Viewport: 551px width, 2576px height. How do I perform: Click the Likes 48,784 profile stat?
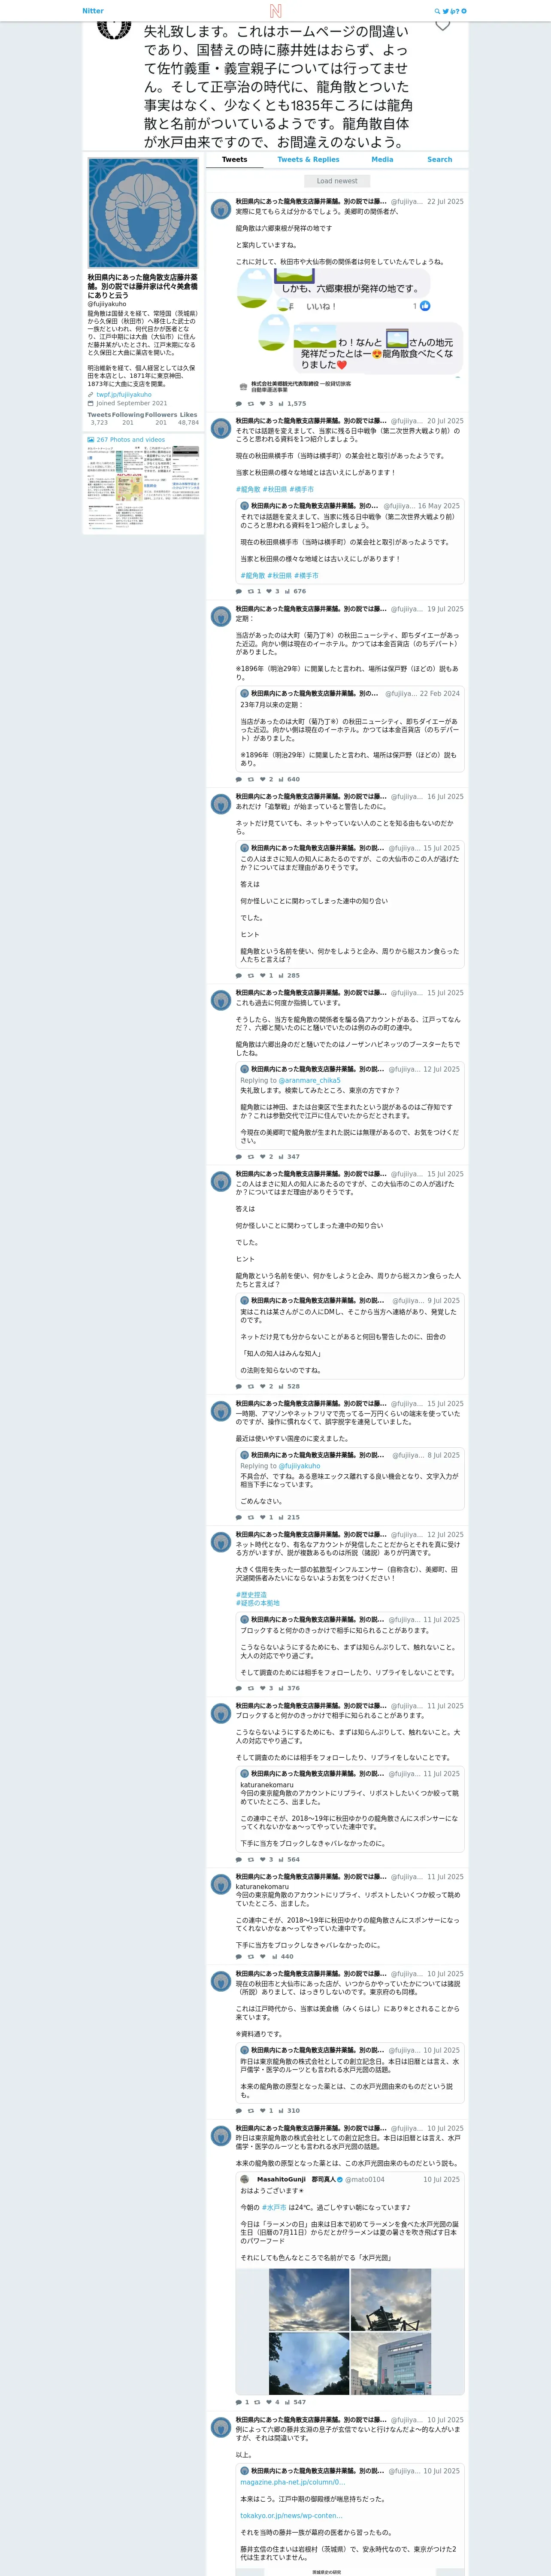point(188,419)
